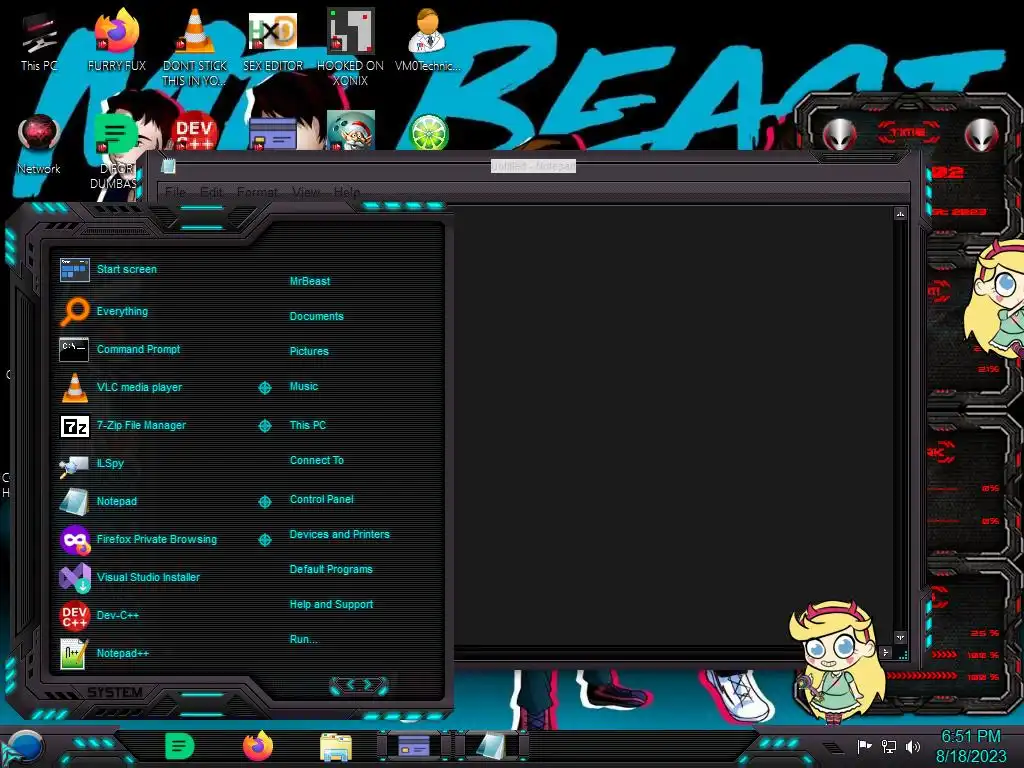
Task: Open Pictures from start menu
Action: 309,351
